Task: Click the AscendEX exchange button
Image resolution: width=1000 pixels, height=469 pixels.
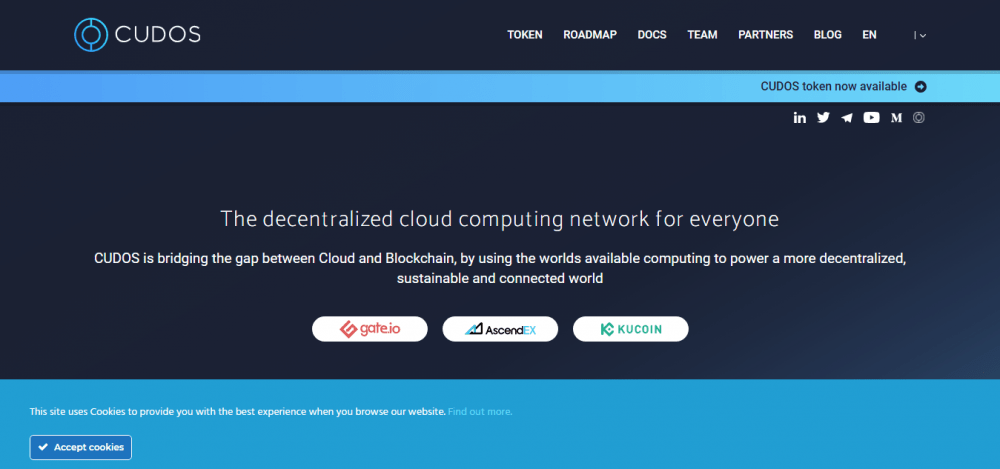Action: (x=500, y=329)
